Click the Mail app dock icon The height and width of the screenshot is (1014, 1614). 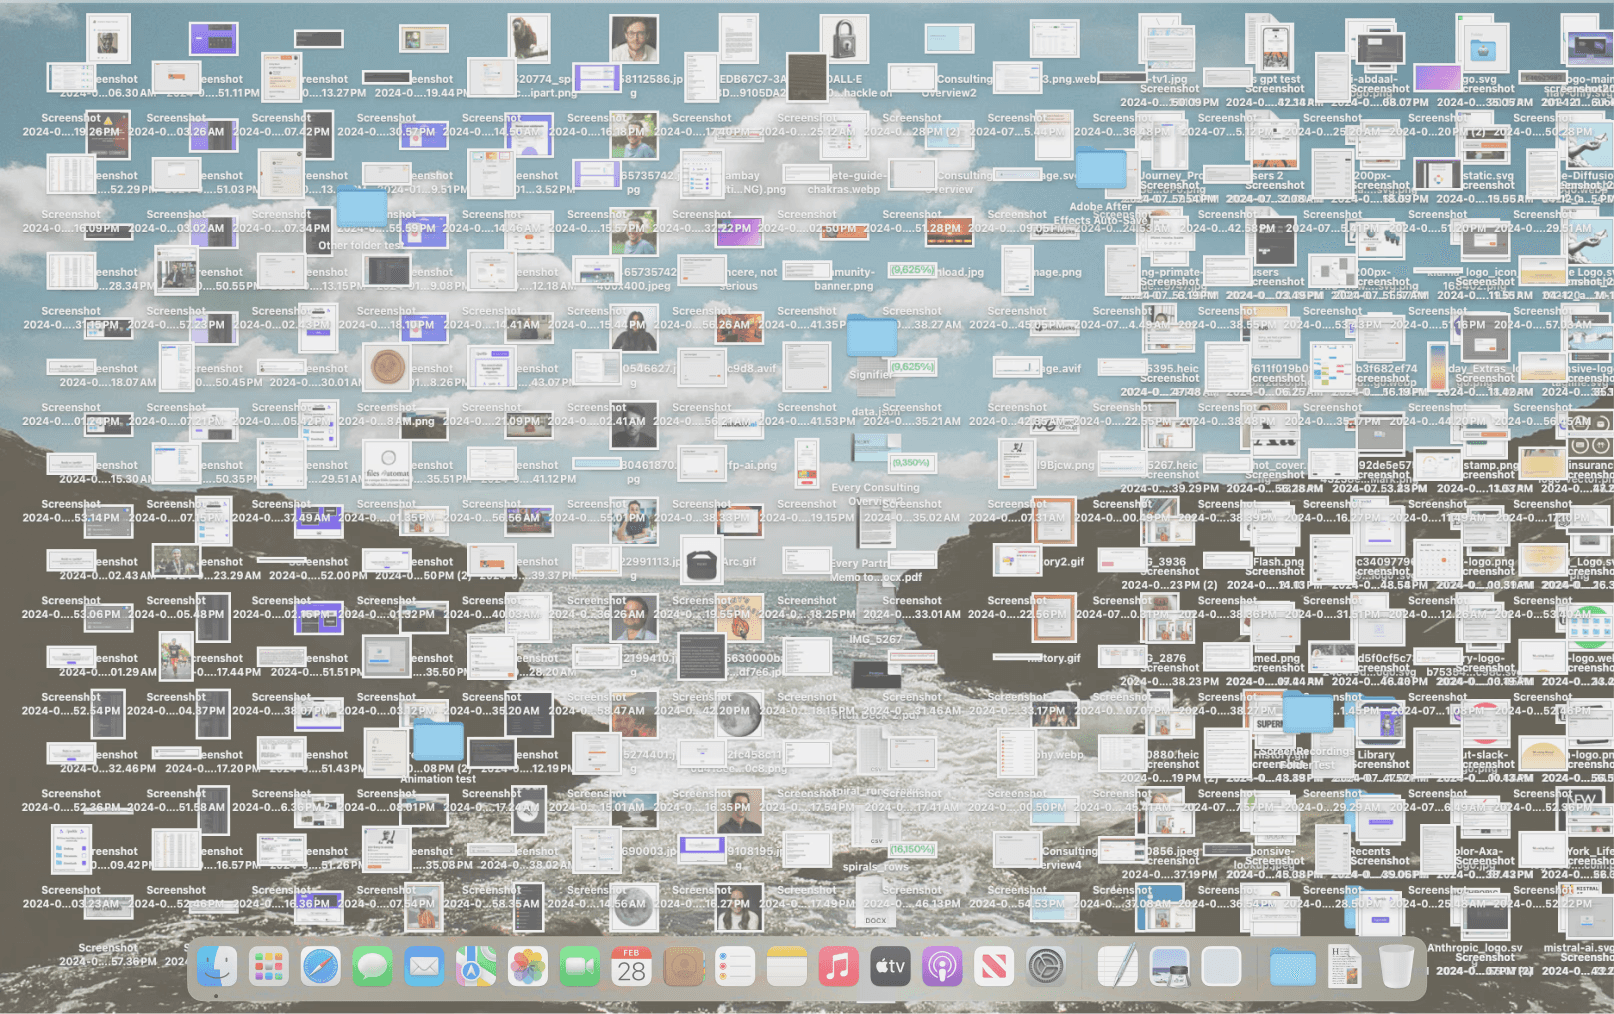[424, 966]
